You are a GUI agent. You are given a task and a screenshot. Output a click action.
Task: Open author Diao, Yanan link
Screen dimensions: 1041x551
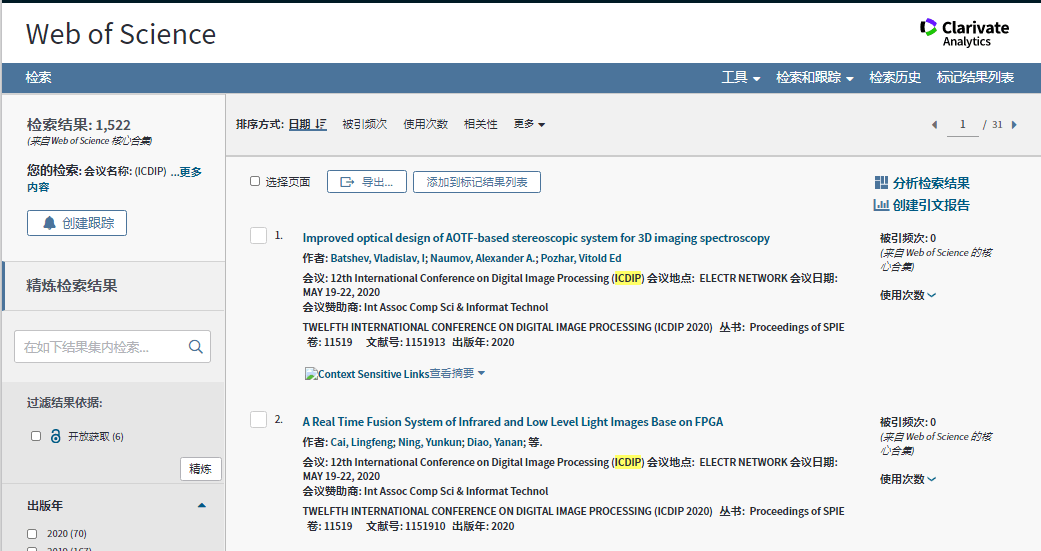(495, 442)
